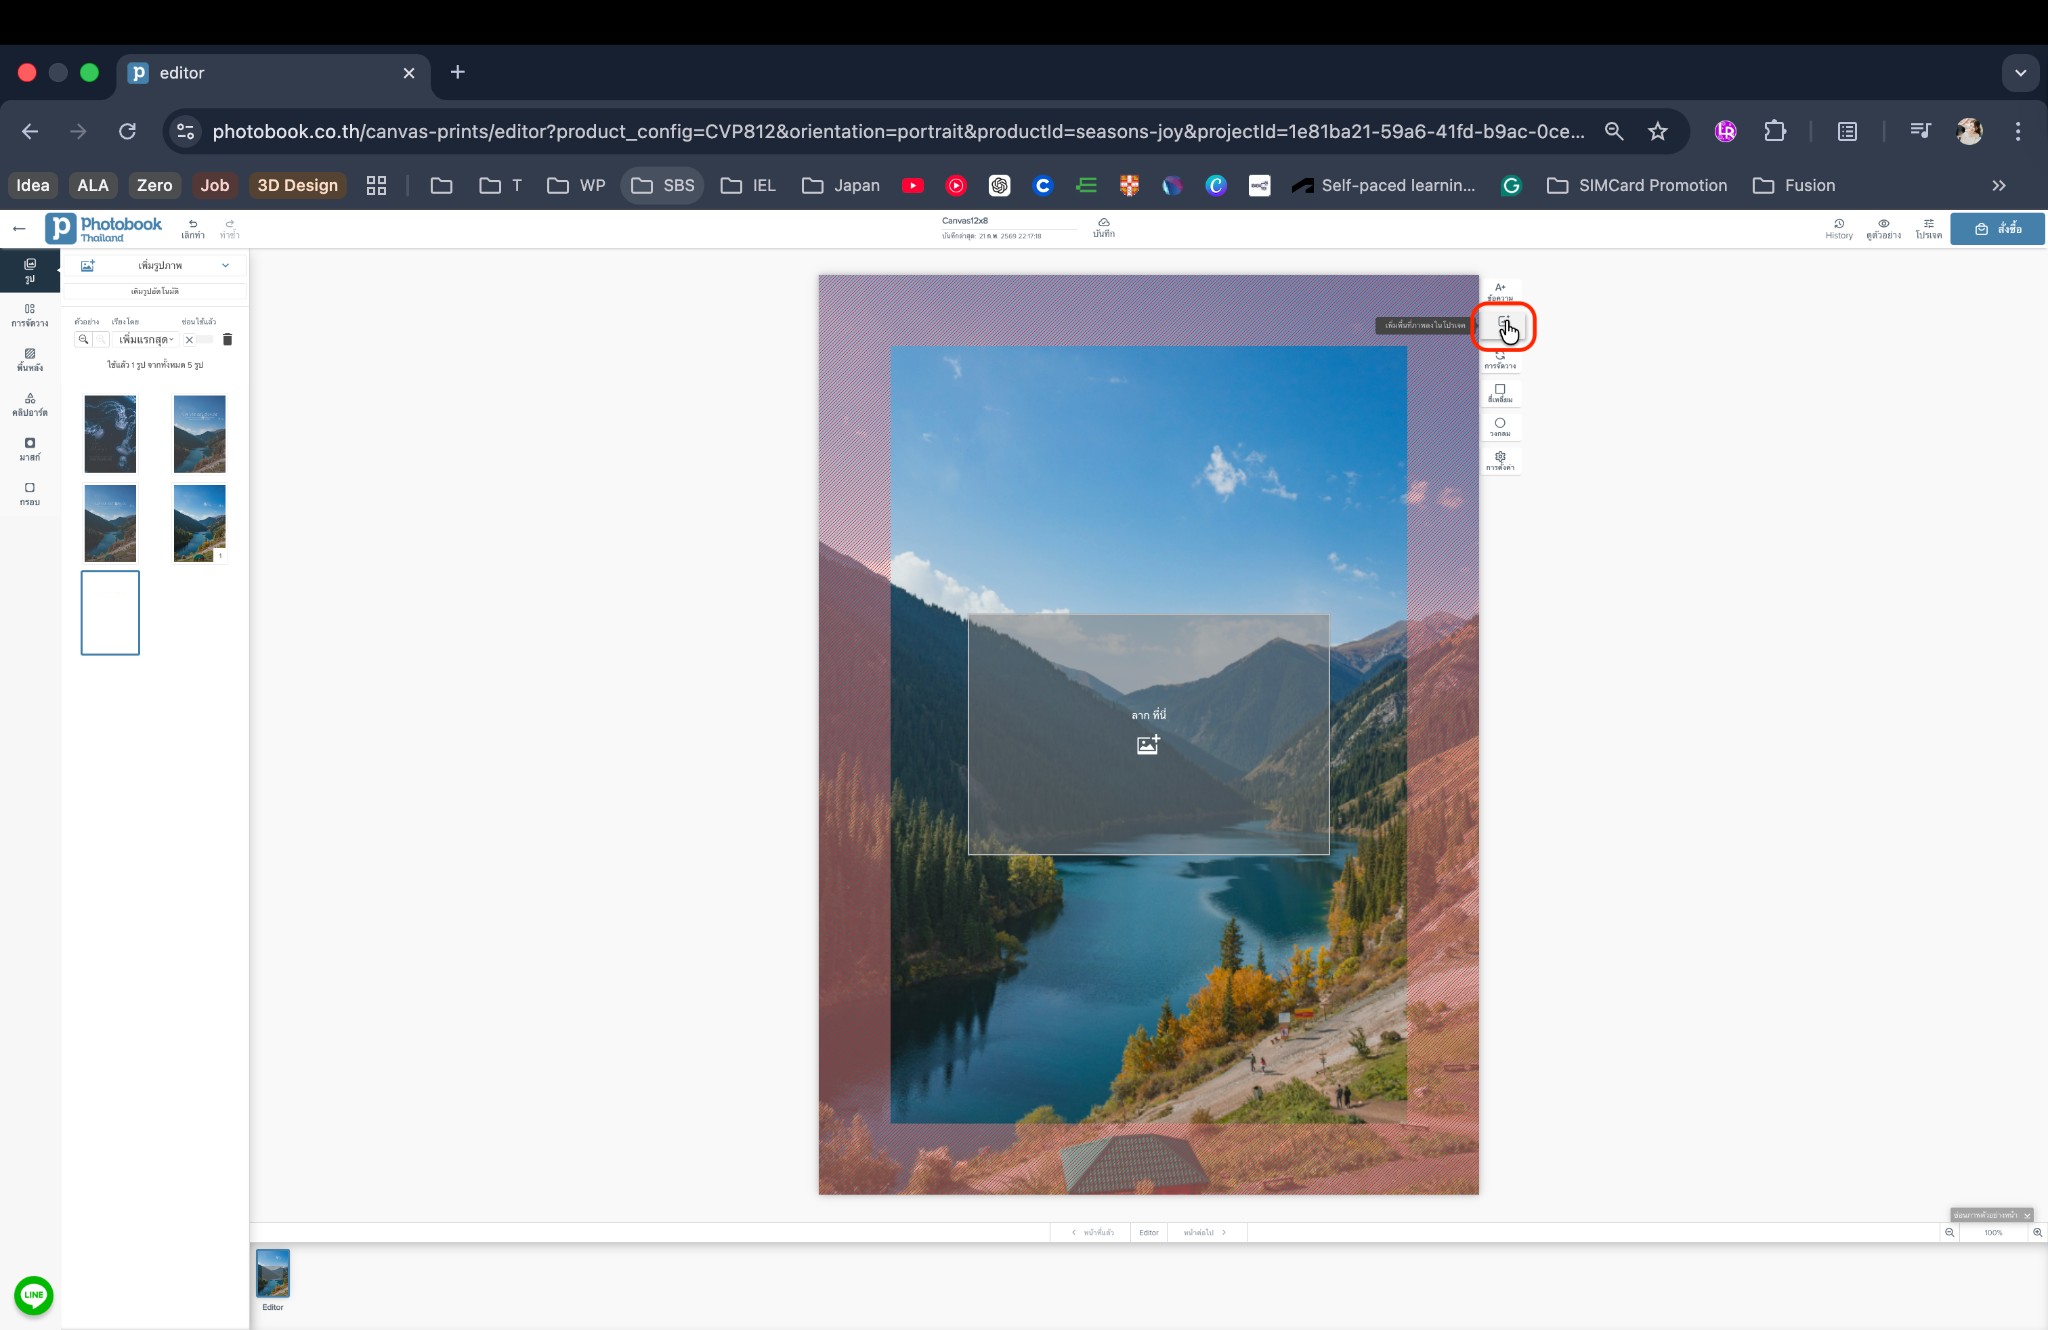Open the Clipart (คลิปอาร์ต) sidebar panel
Image resolution: width=2048 pixels, height=1330 pixels.
tap(30, 404)
